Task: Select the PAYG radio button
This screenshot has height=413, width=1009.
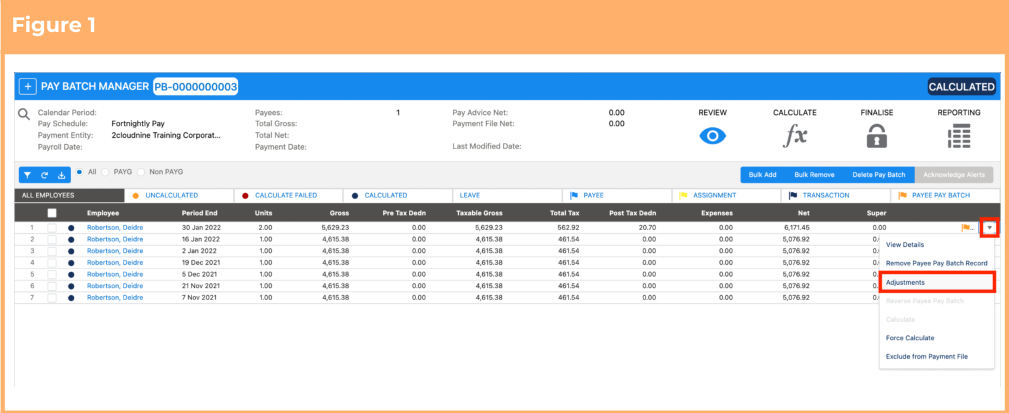Action: coord(106,172)
